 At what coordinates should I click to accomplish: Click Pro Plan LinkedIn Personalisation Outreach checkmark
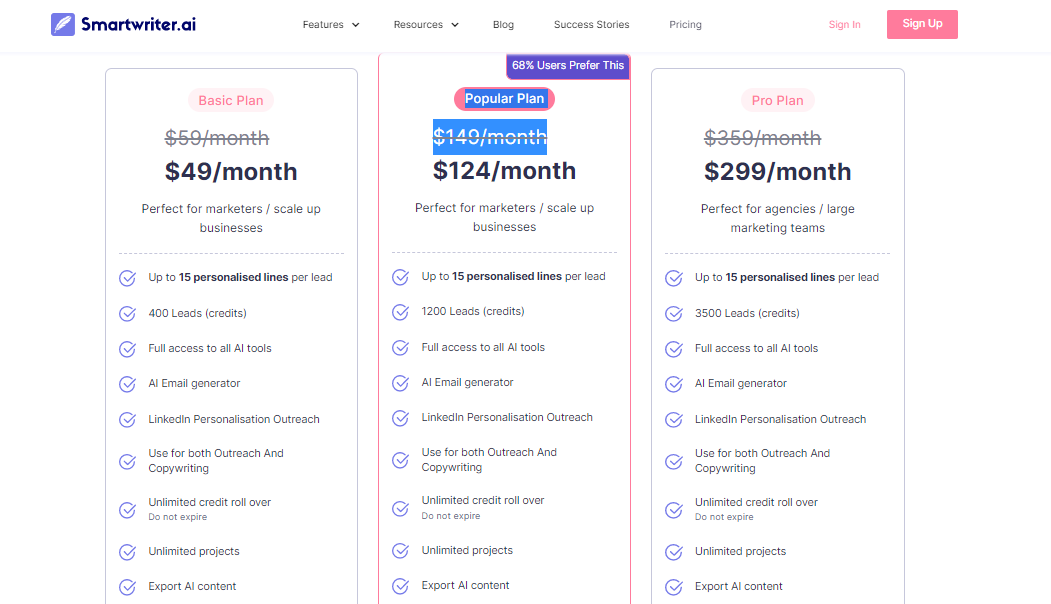click(x=673, y=420)
